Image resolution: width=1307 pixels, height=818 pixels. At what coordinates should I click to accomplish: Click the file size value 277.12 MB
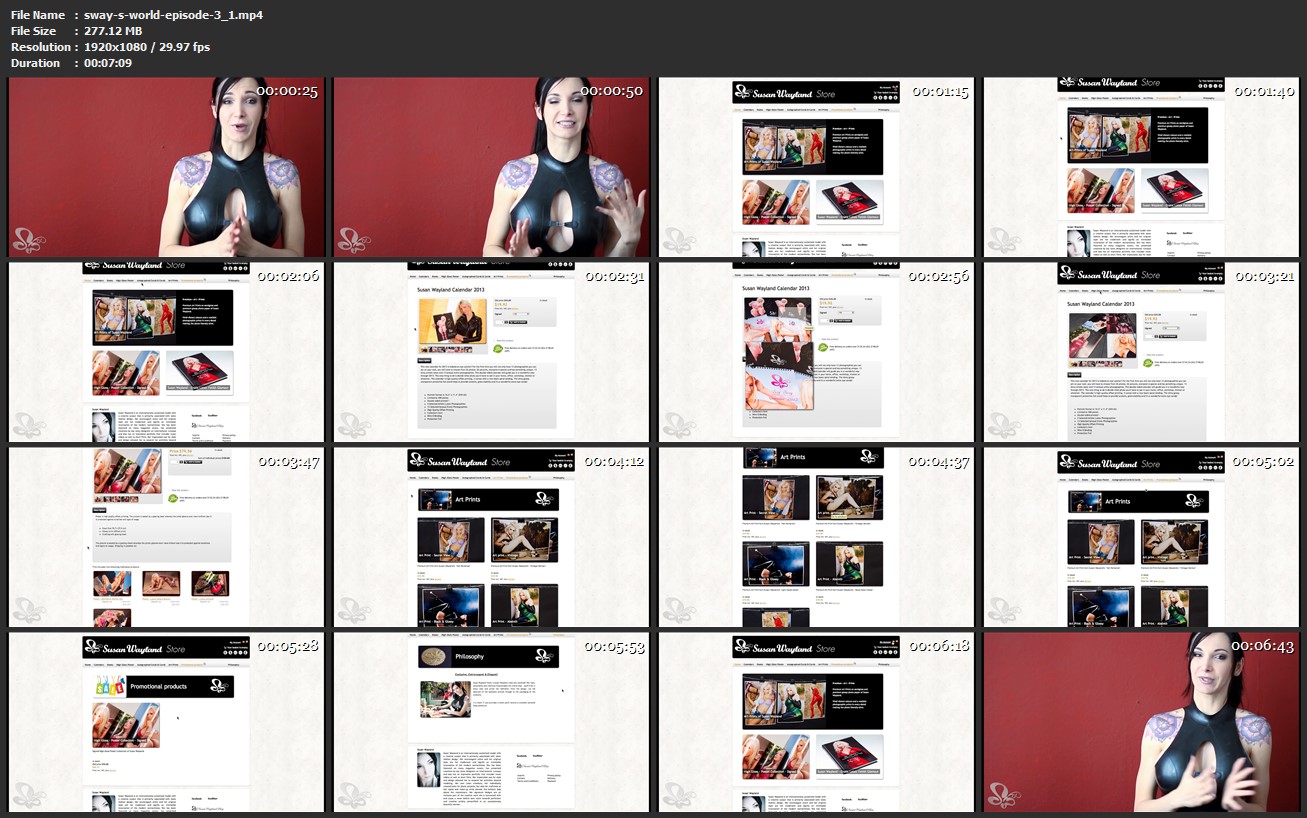[114, 31]
